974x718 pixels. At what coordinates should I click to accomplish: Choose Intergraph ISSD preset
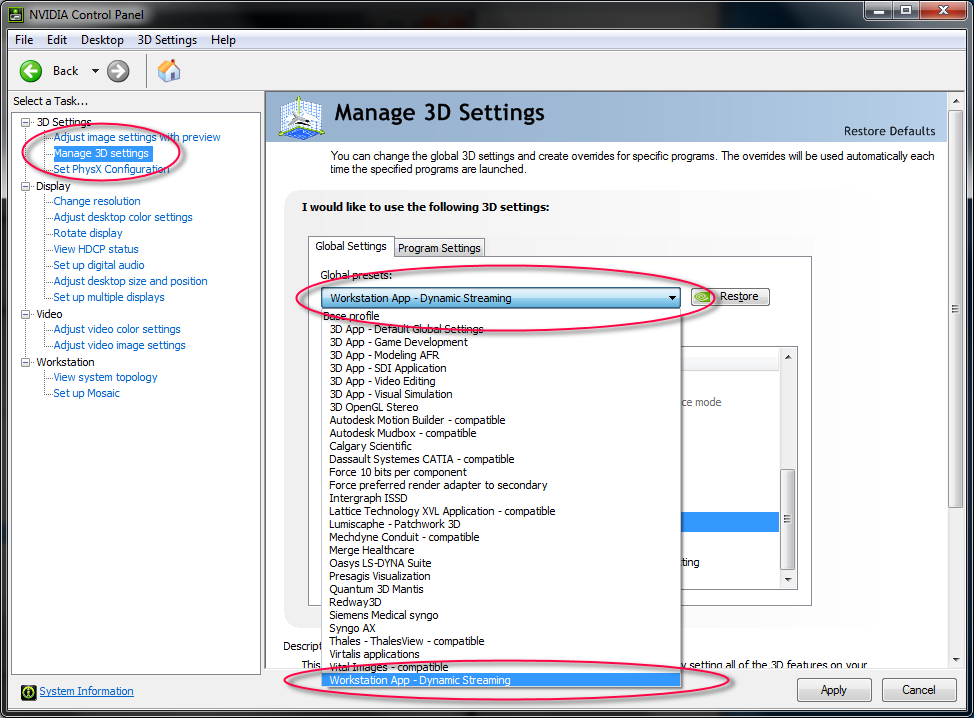tap(501, 499)
